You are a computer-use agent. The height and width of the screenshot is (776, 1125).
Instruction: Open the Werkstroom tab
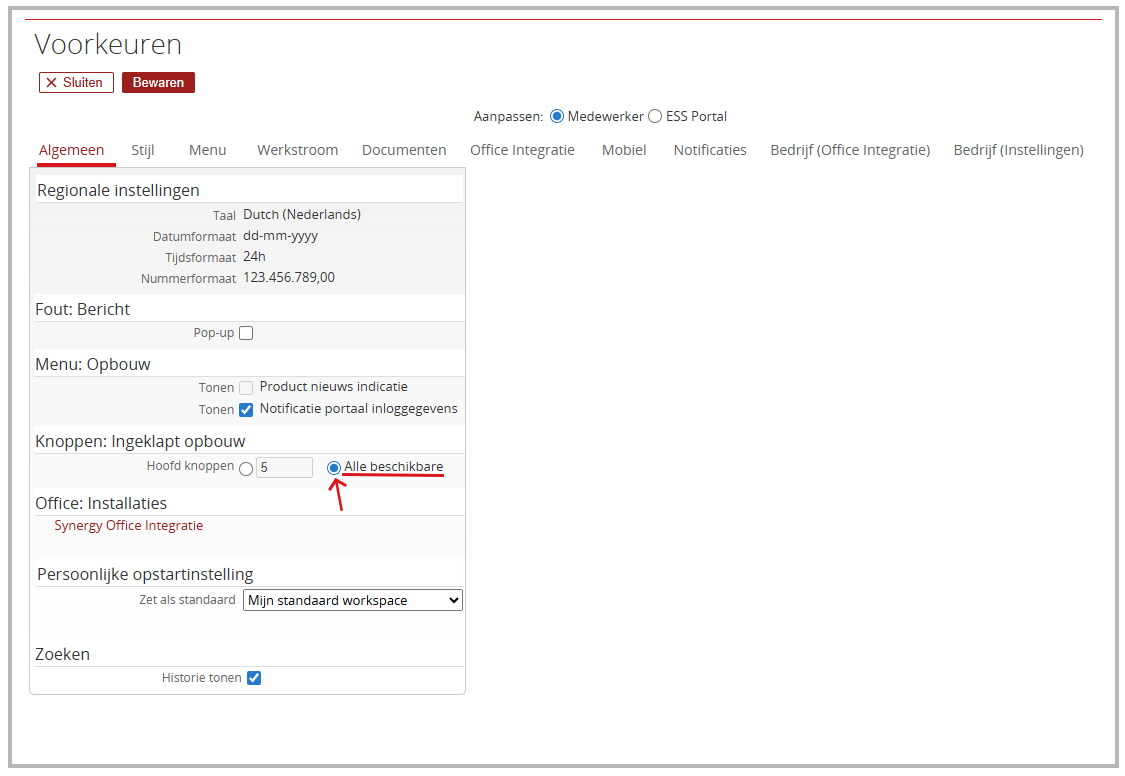(x=297, y=150)
